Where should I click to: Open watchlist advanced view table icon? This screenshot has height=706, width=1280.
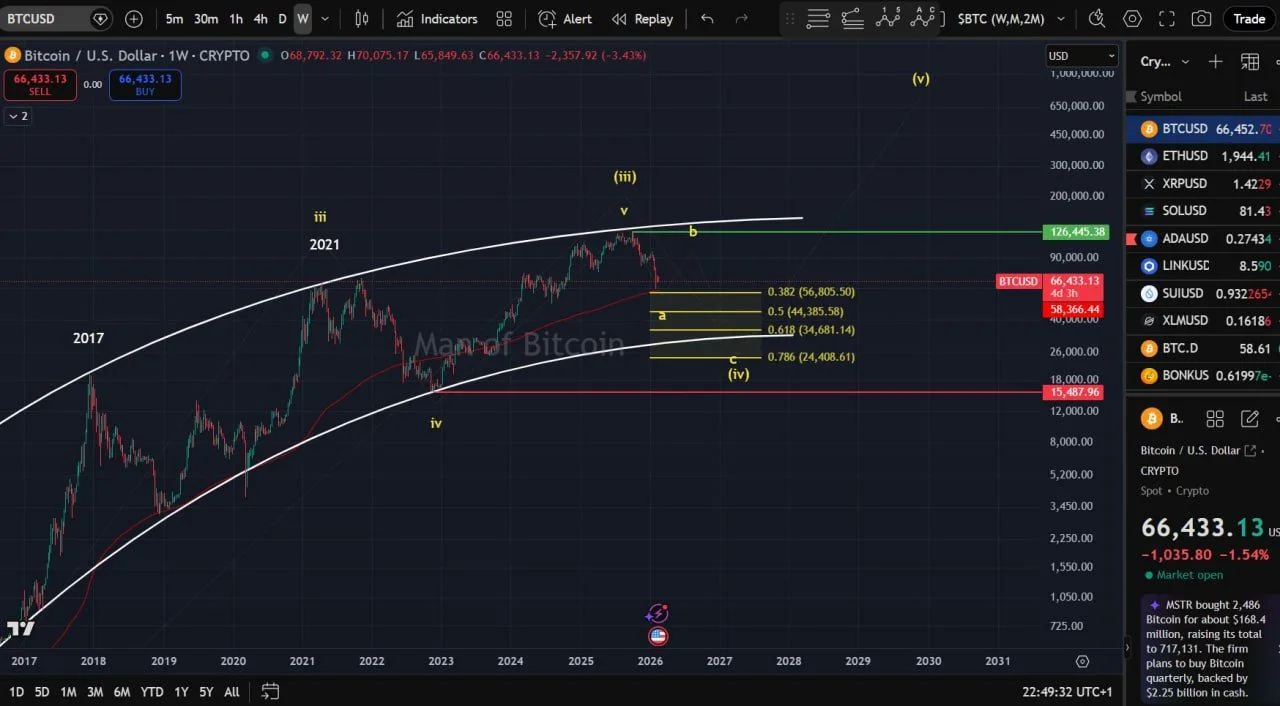tap(1250, 62)
